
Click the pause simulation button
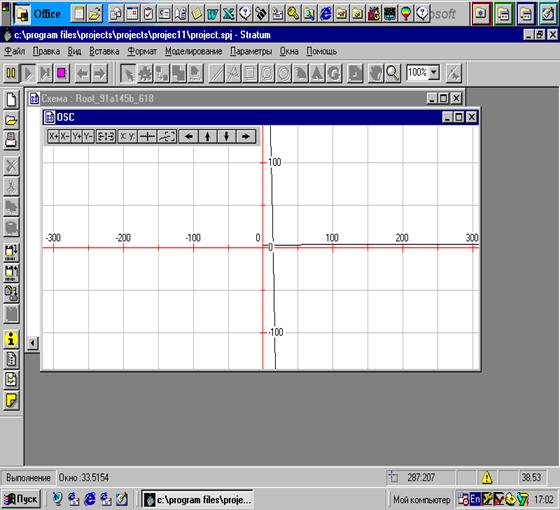coord(11,74)
